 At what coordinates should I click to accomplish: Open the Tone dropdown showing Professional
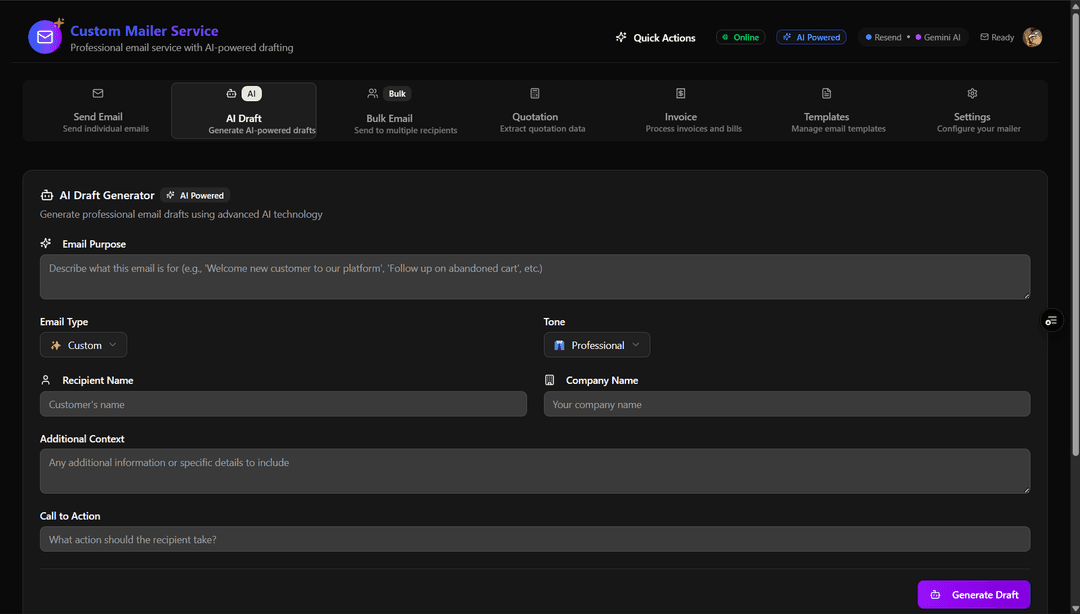597,344
